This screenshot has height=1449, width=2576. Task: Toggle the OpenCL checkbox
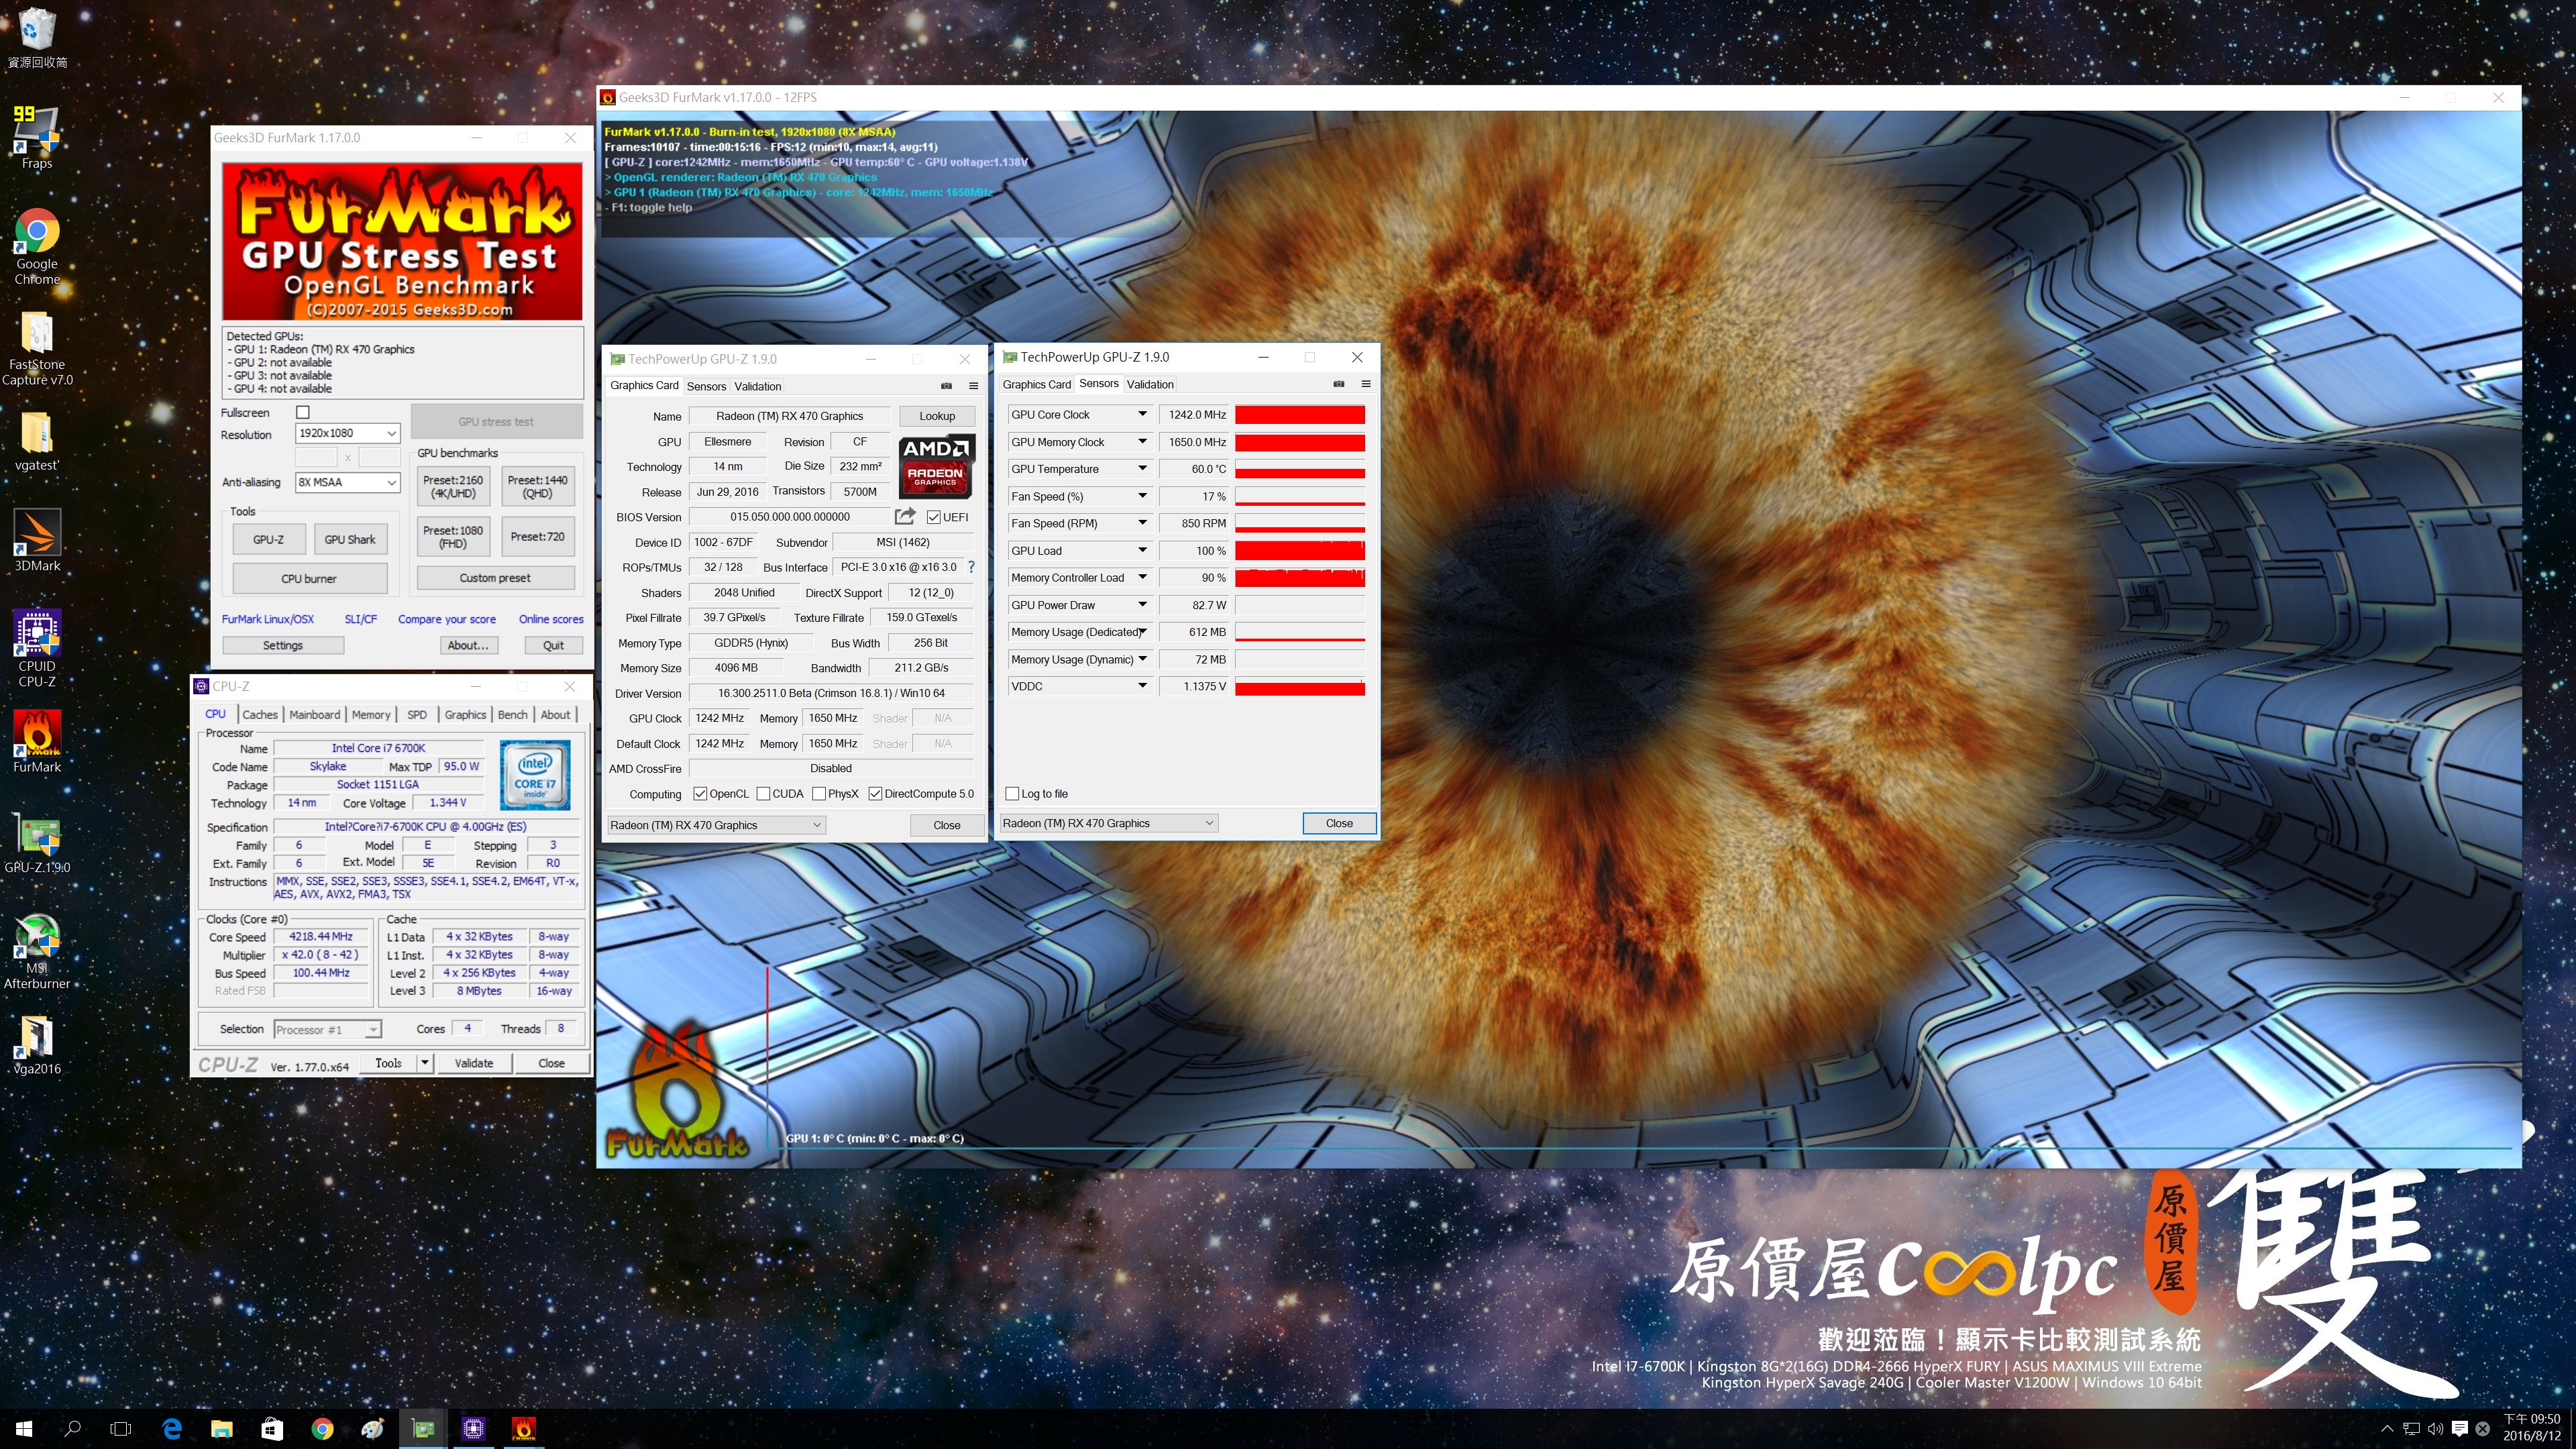[700, 794]
